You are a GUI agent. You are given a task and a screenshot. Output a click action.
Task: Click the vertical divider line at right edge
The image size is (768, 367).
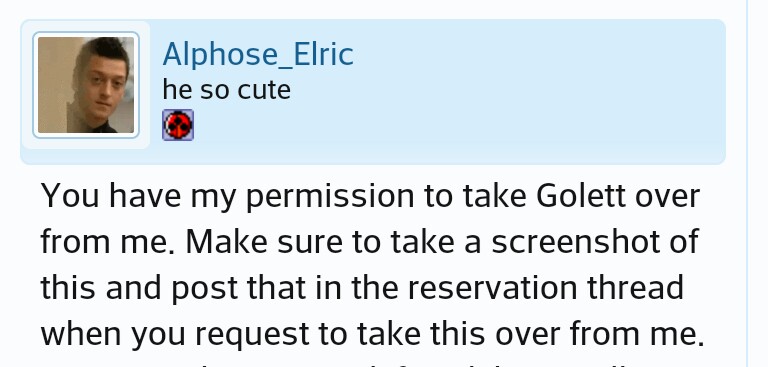pos(747,183)
